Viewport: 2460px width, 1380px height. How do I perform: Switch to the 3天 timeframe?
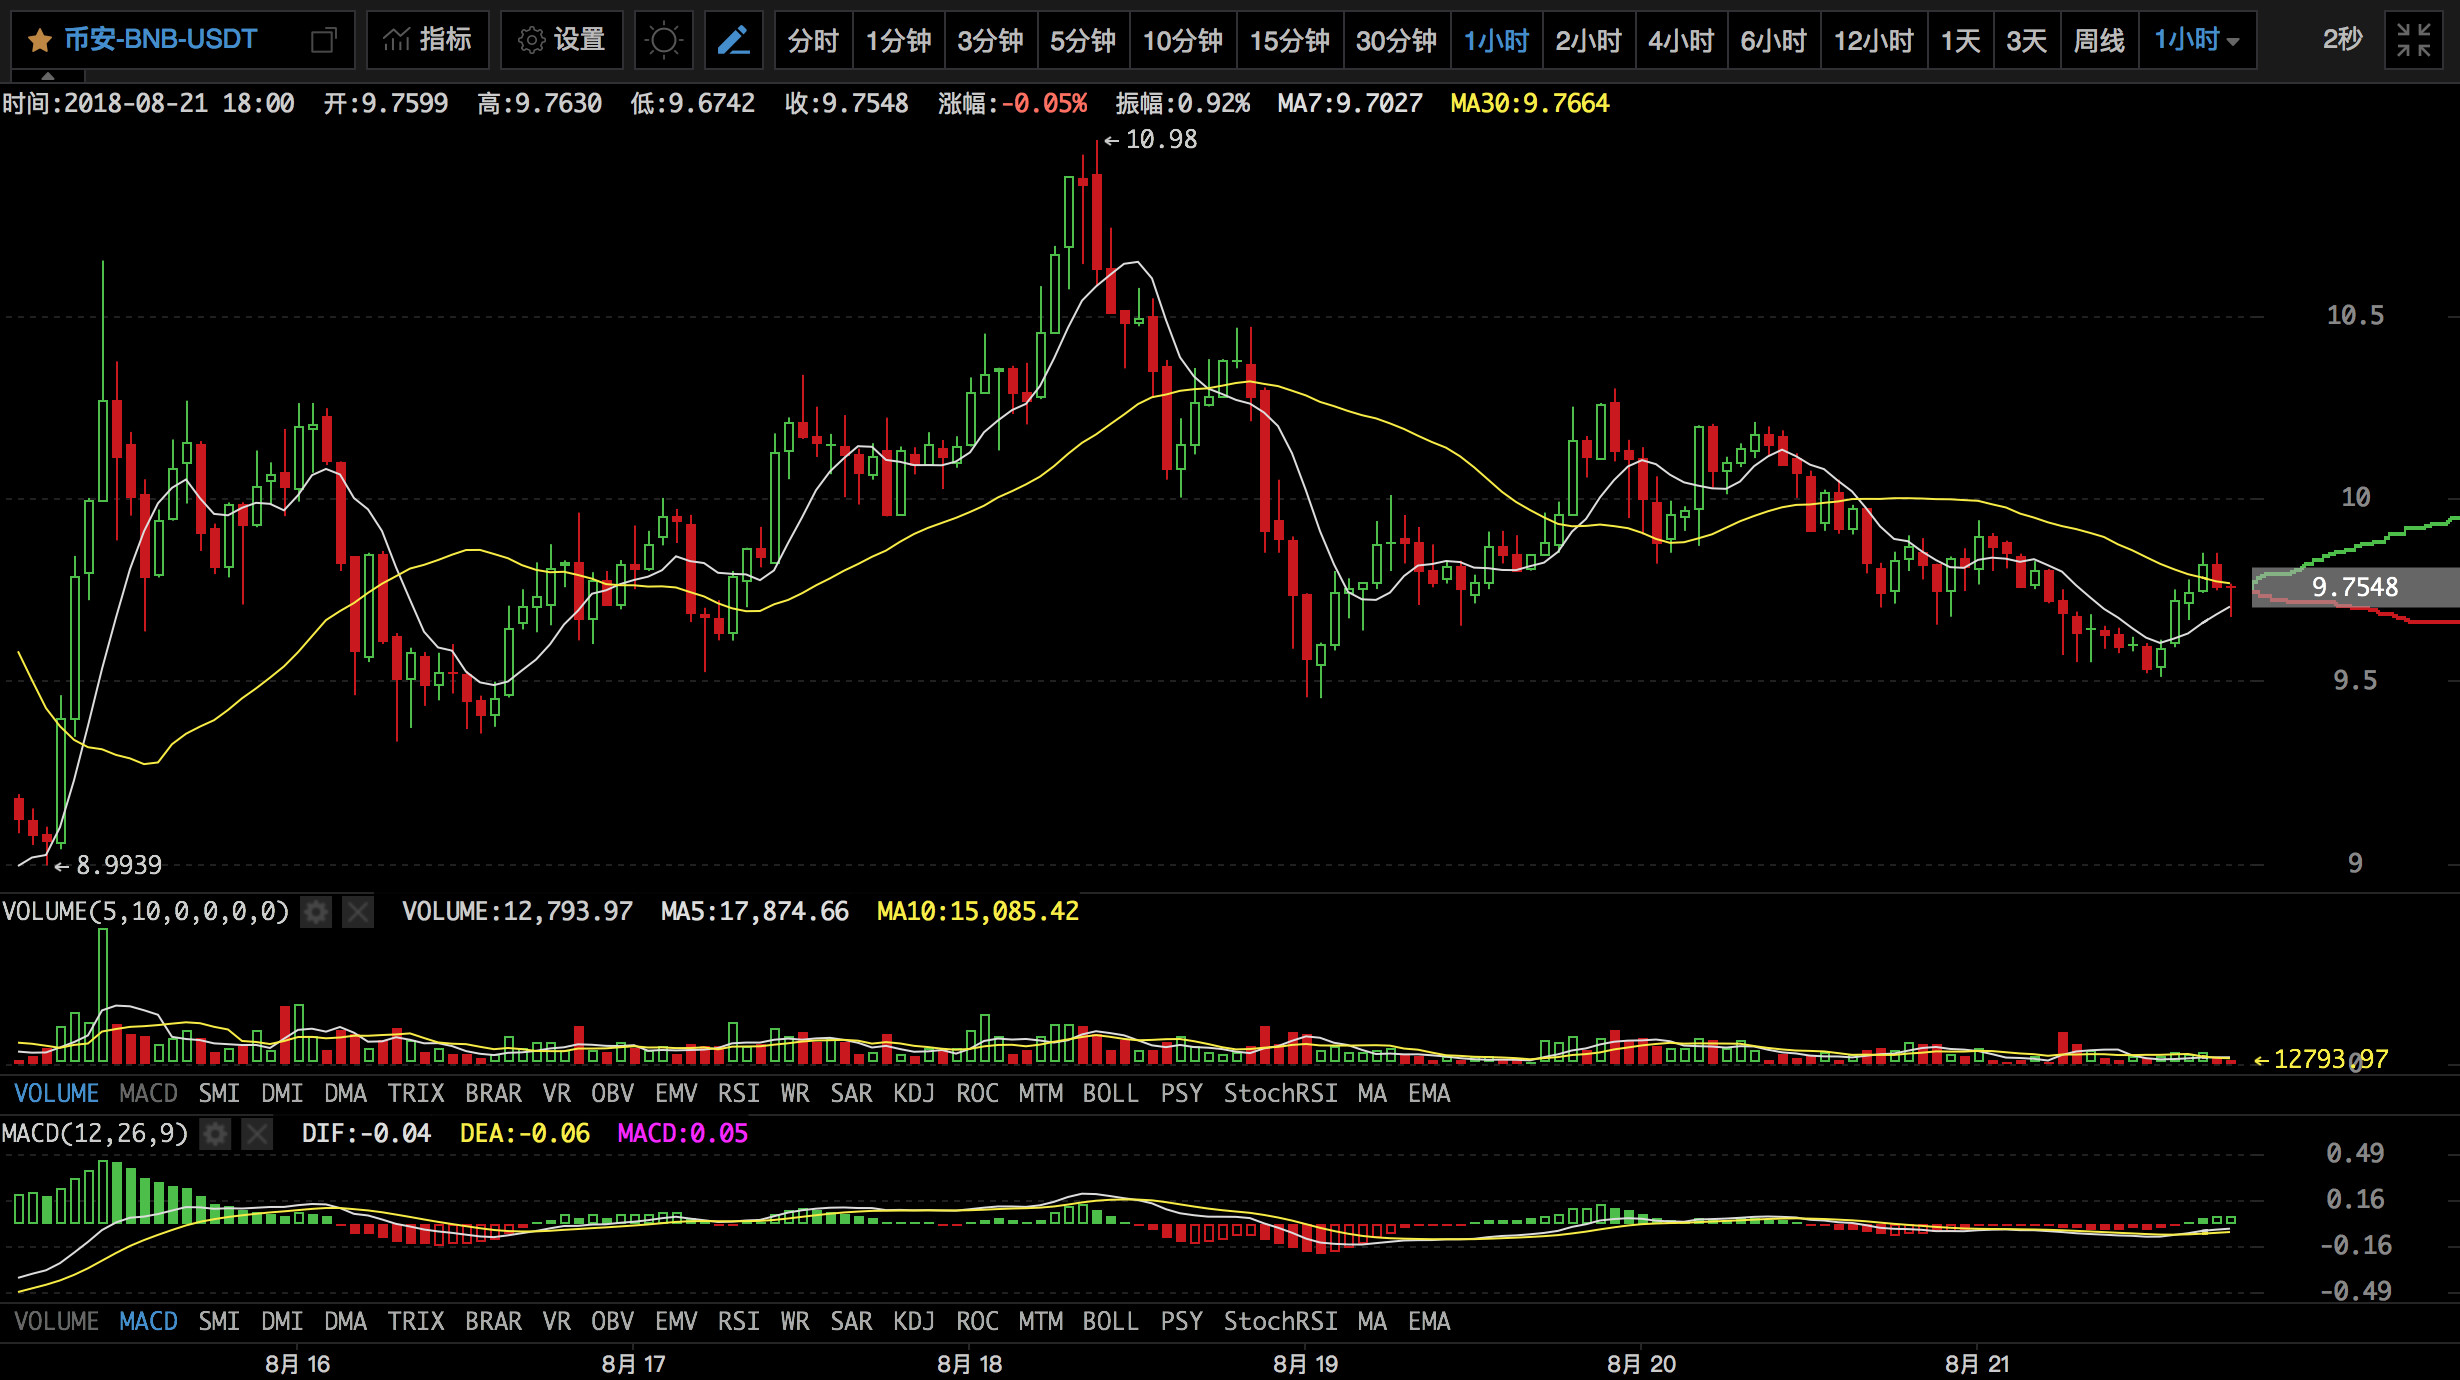click(x=2027, y=40)
